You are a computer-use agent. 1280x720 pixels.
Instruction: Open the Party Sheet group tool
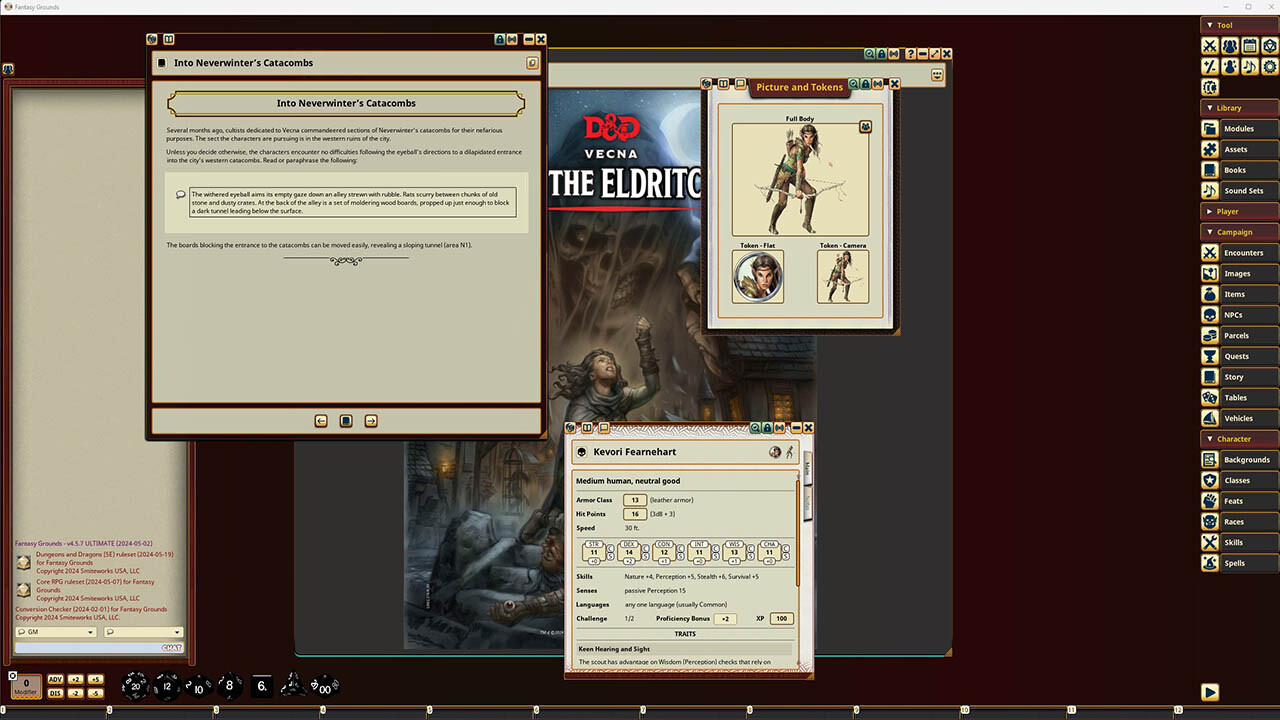click(x=1230, y=45)
